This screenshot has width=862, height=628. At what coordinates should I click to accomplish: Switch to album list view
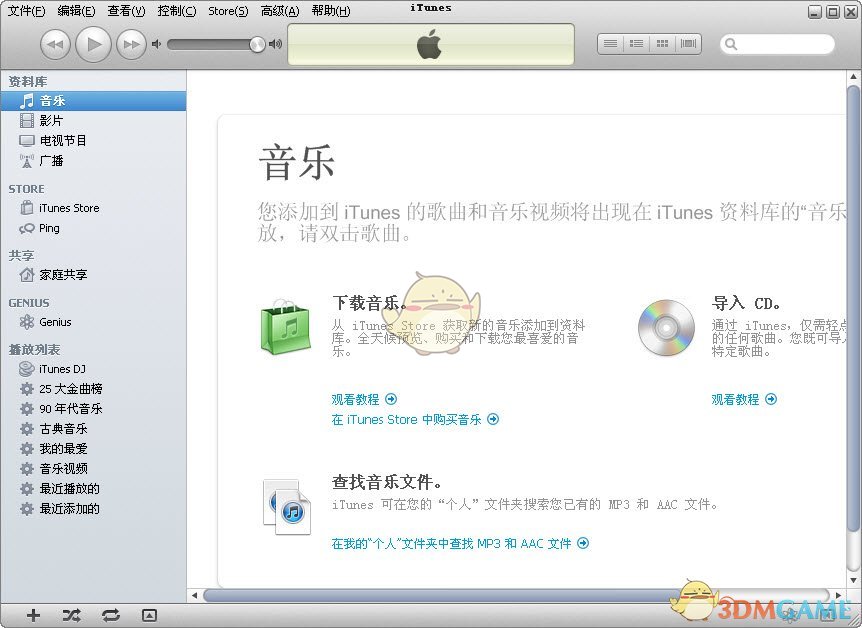636,43
